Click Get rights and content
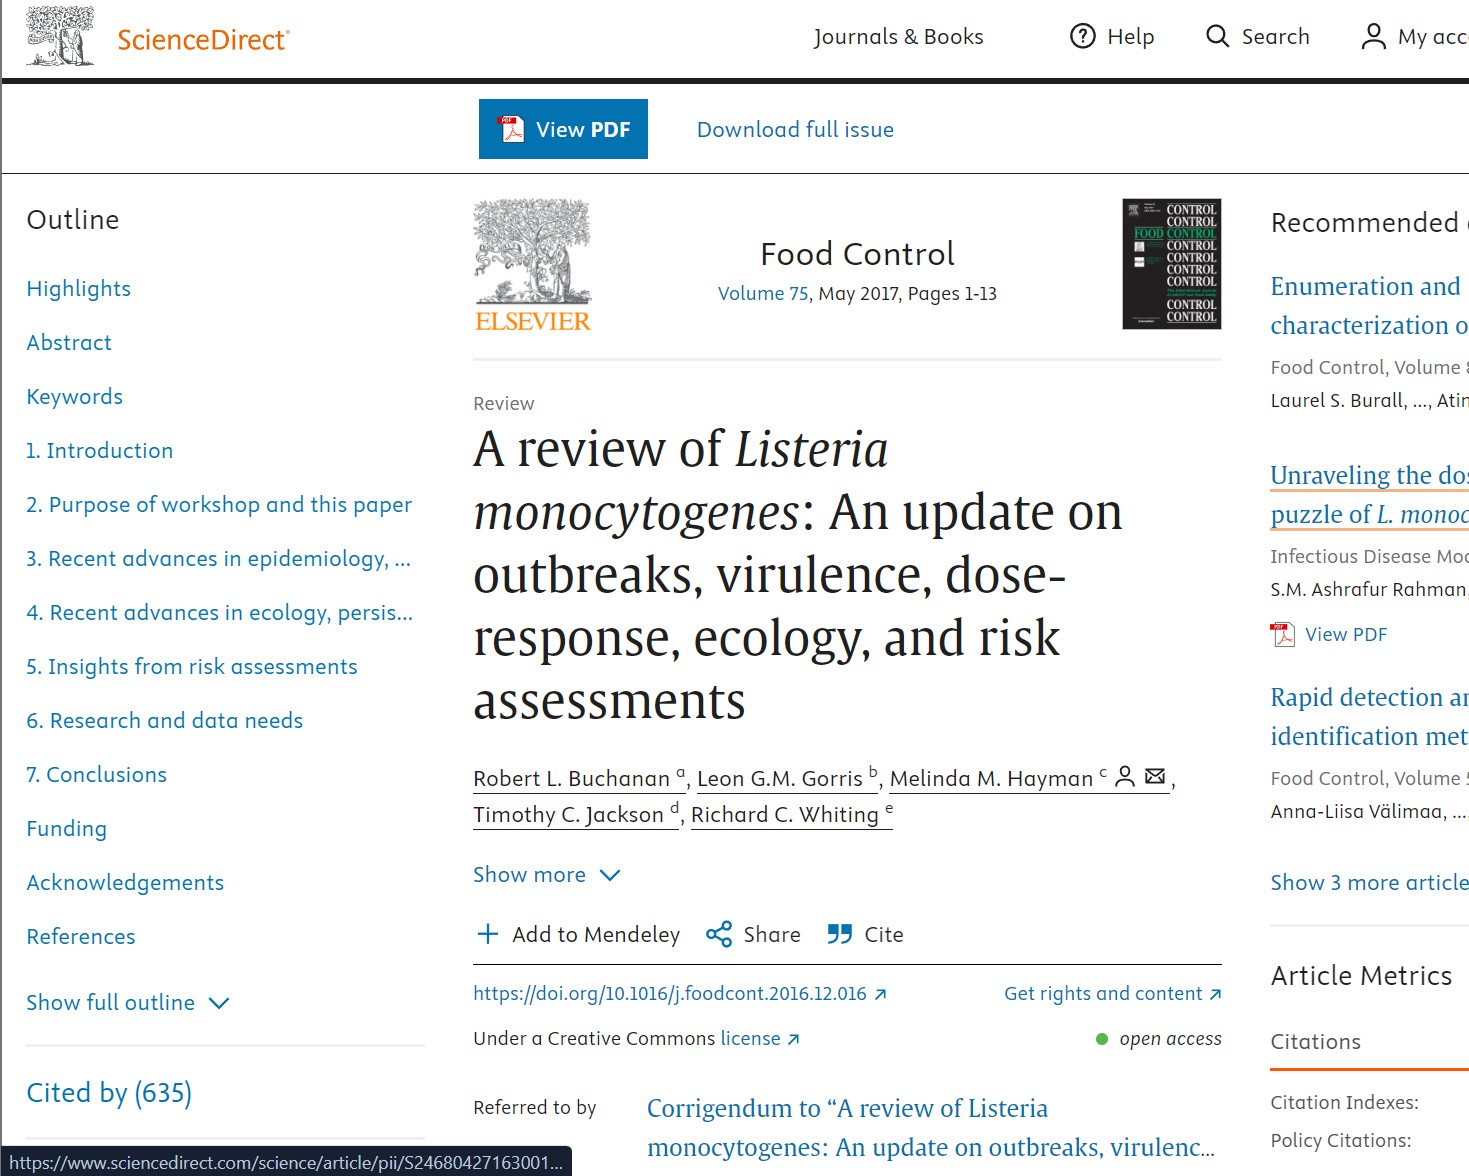This screenshot has width=1469, height=1176. 1104,993
